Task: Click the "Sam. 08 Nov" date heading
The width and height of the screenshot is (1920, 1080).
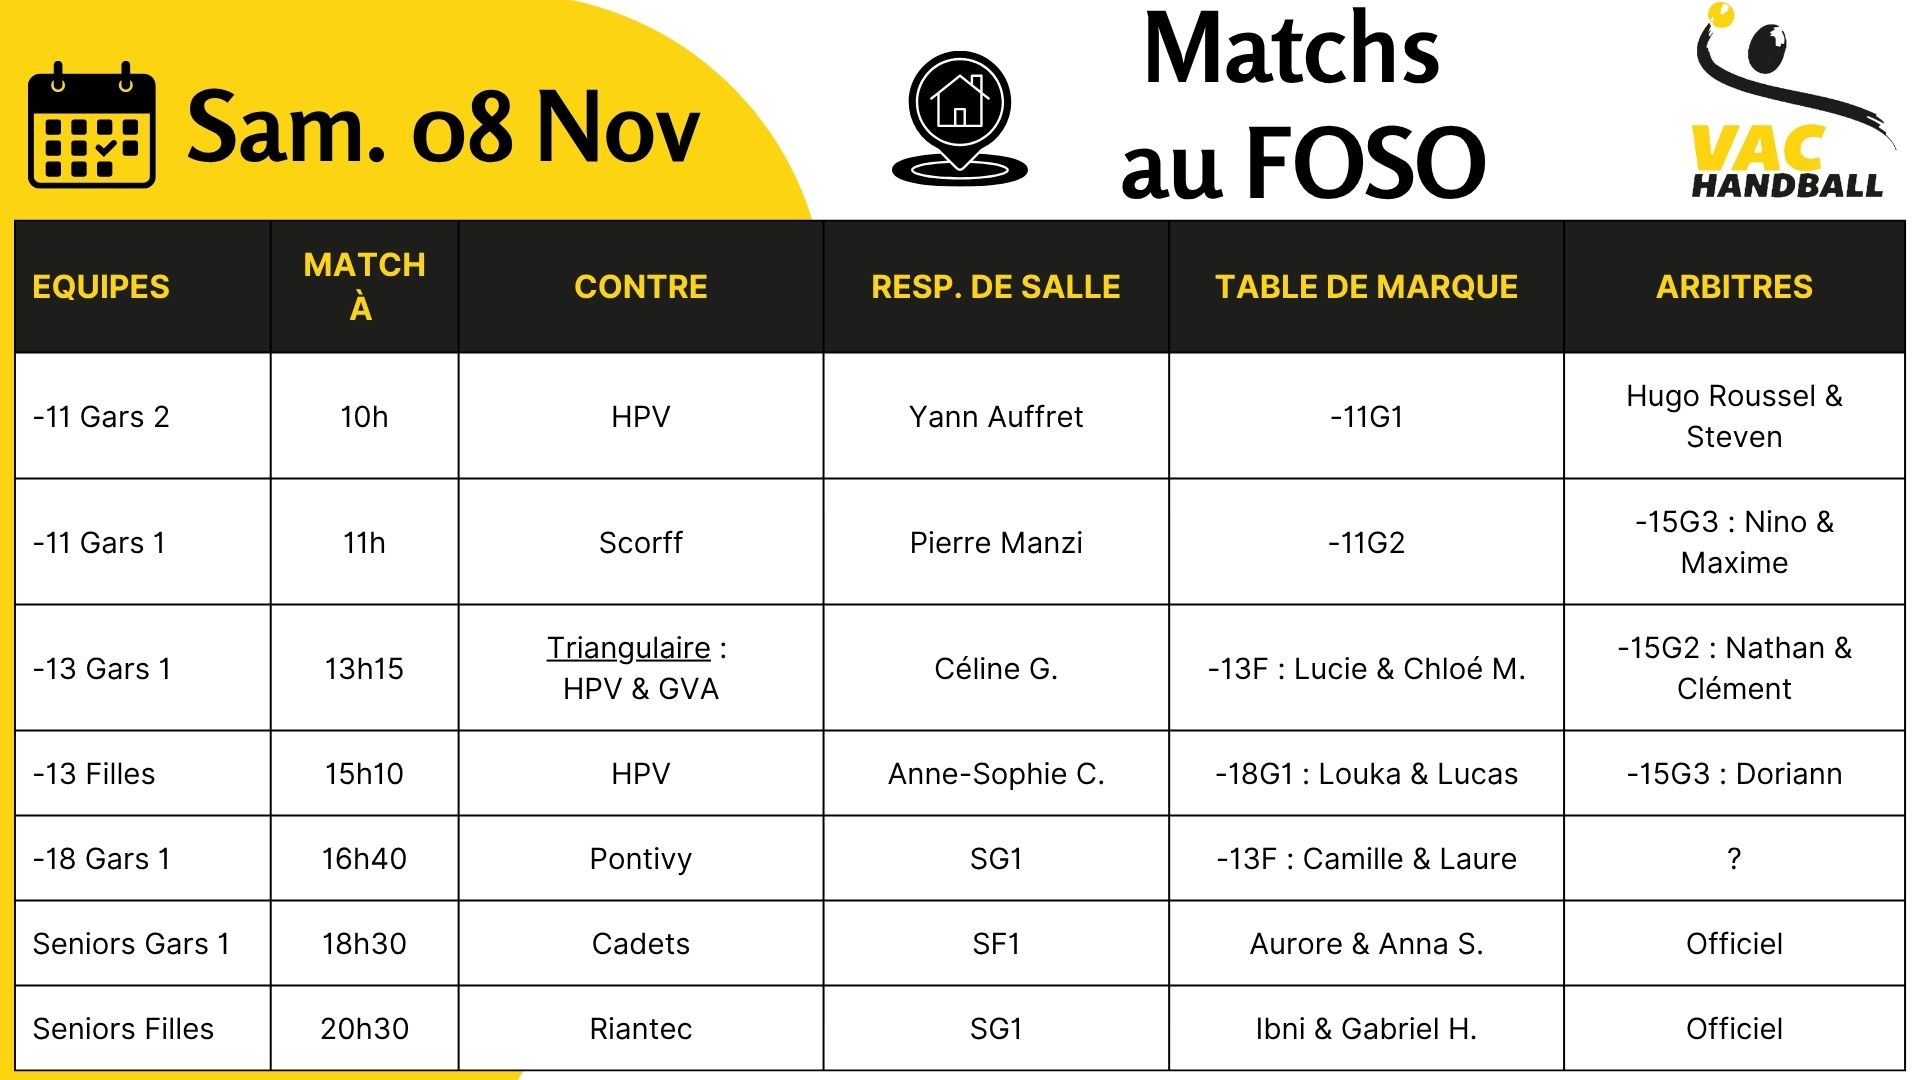Action: tap(443, 127)
